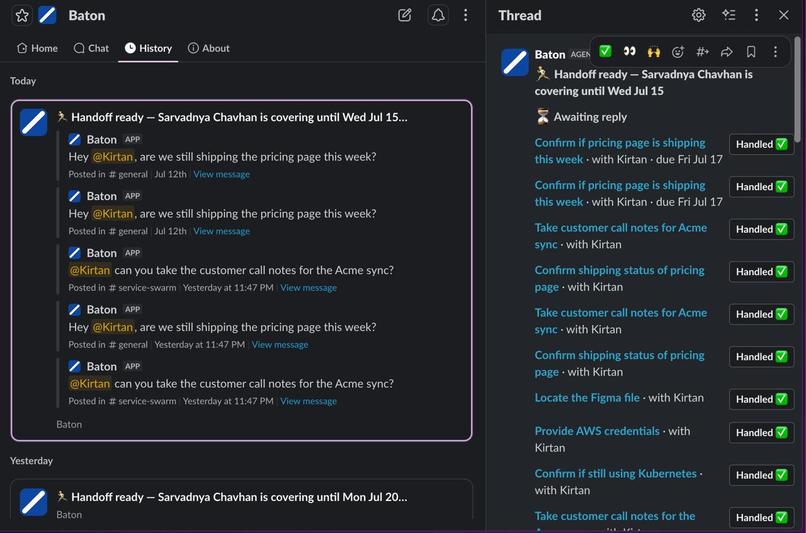Open History card covering until Mon Jul 20
This screenshot has height=533, width=806.
pyautogui.click(x=241, y=499)
